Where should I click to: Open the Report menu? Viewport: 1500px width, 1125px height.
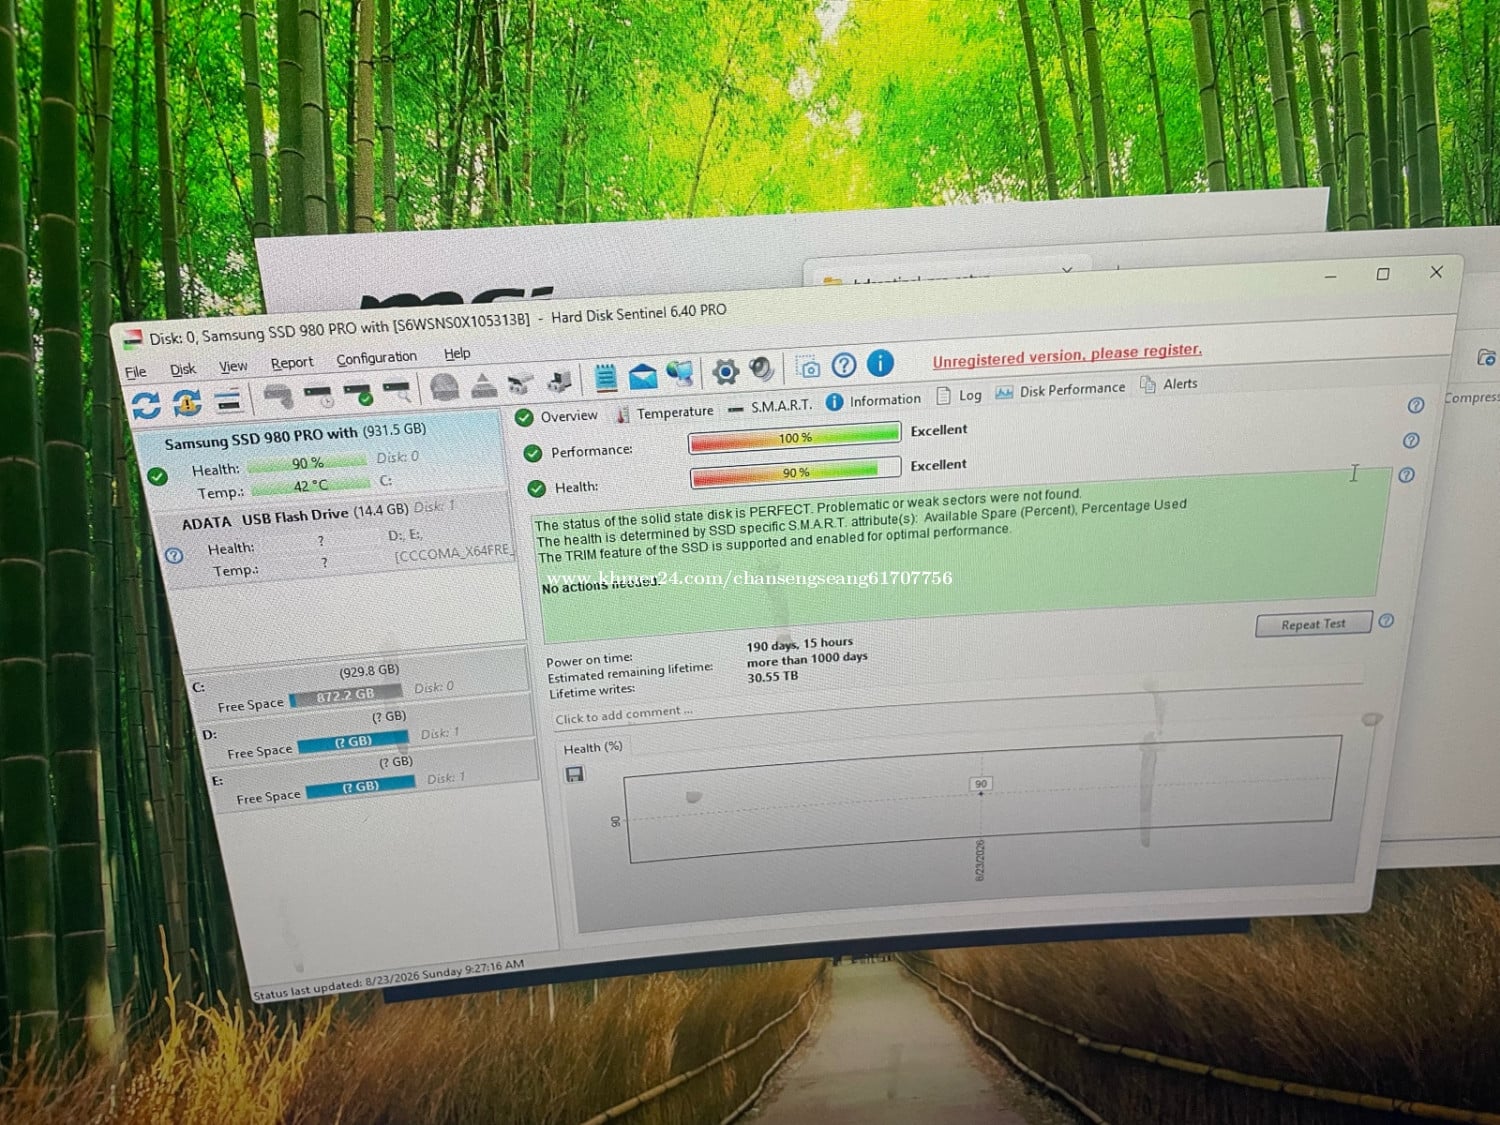click(292, 362)
